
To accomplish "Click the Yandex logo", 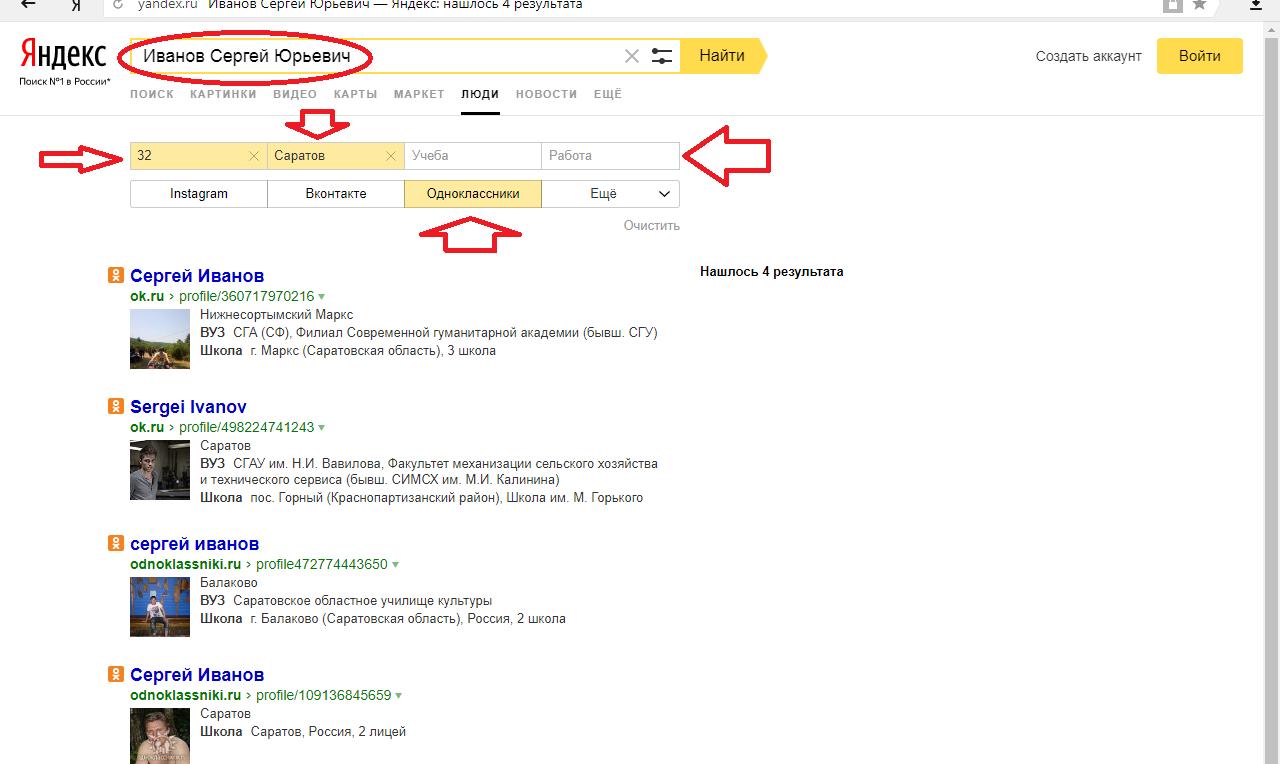I will (x=63, y=56).
